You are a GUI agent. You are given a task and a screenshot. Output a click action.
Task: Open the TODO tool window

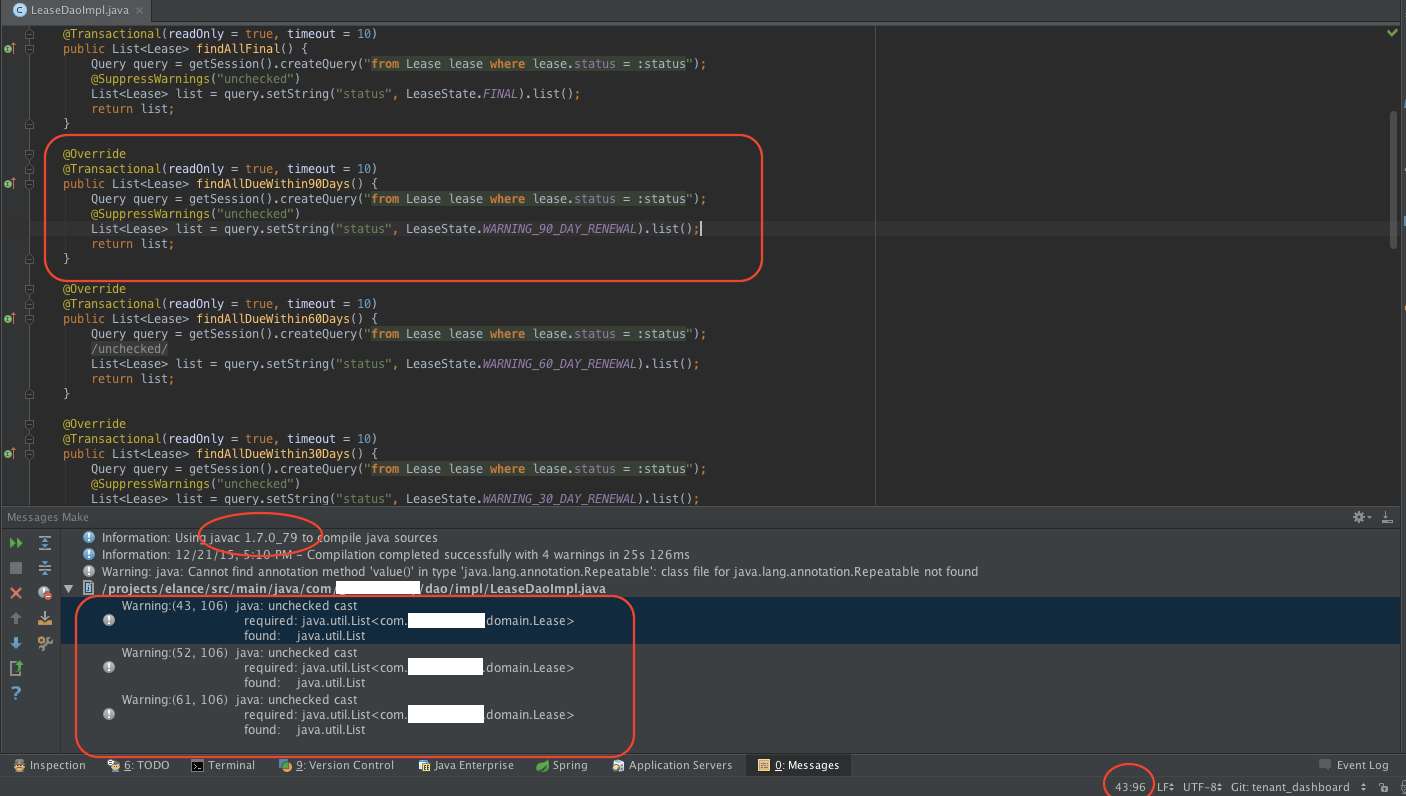tap(138, 766)
